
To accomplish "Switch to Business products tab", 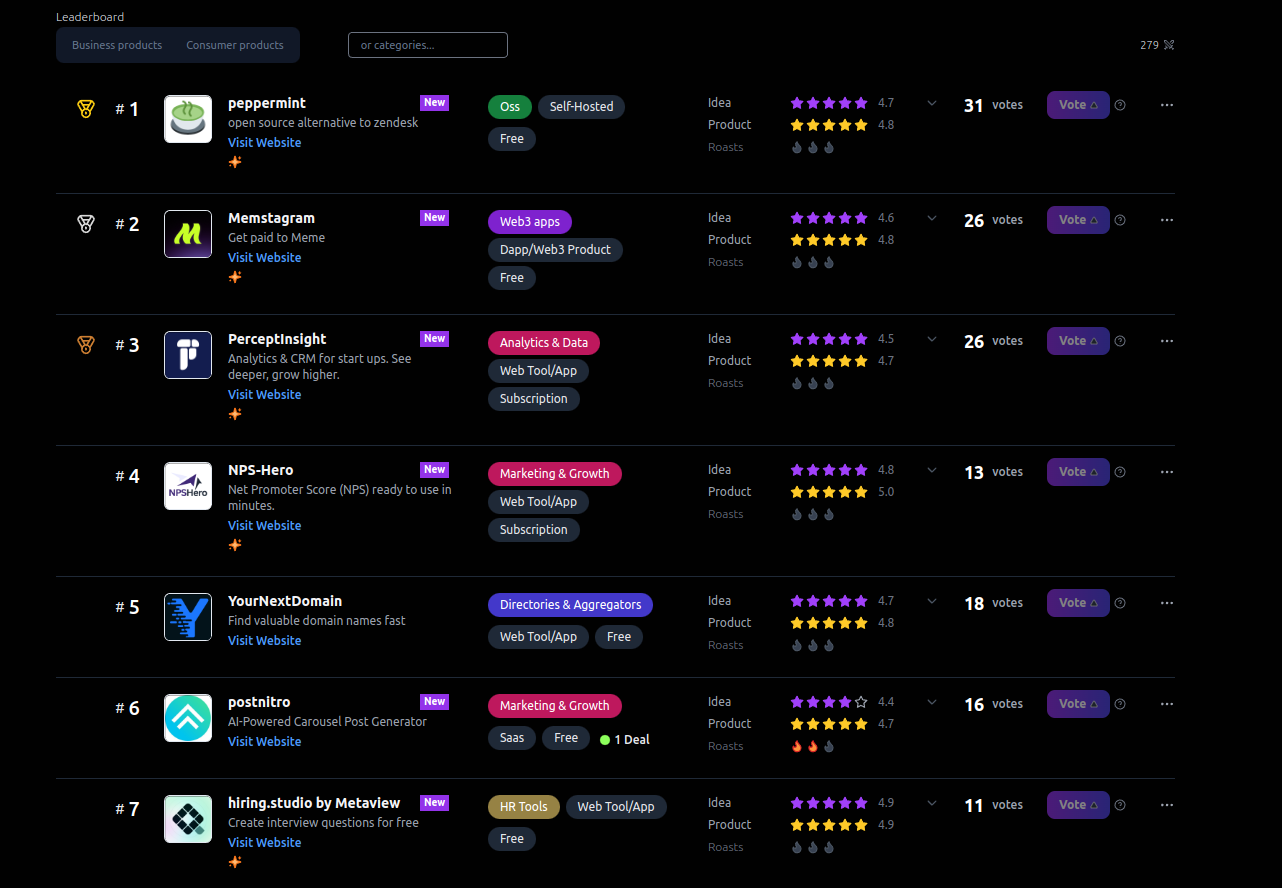I will point(117,45).
